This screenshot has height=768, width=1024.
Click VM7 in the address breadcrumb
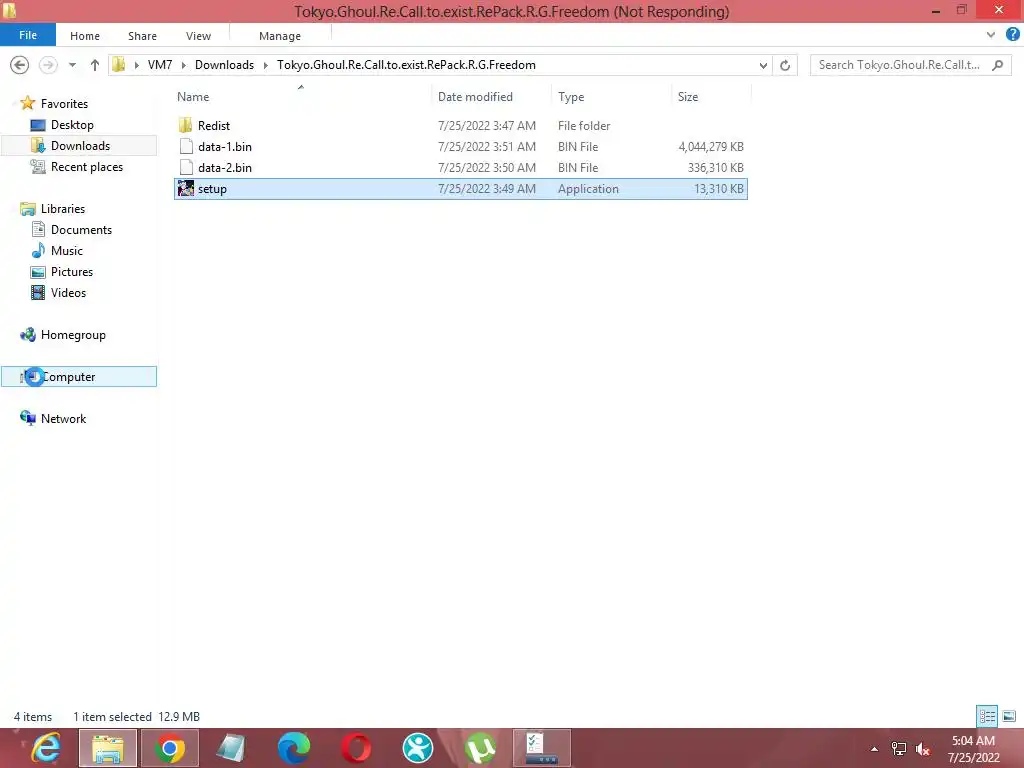point(160,65)
